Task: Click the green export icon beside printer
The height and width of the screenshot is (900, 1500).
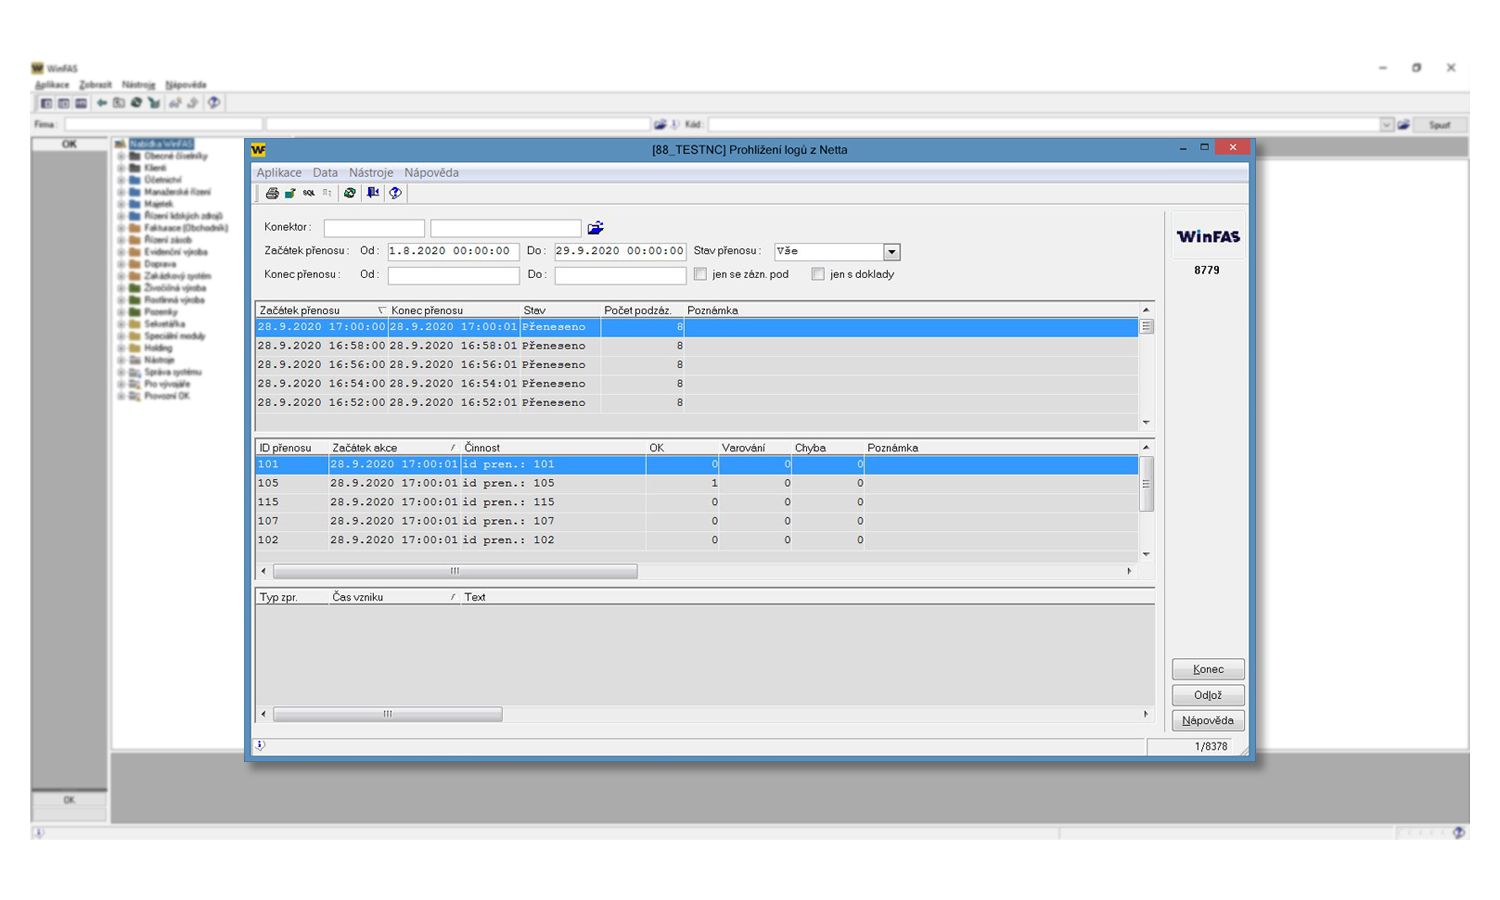Action: (x=290, y=193)
